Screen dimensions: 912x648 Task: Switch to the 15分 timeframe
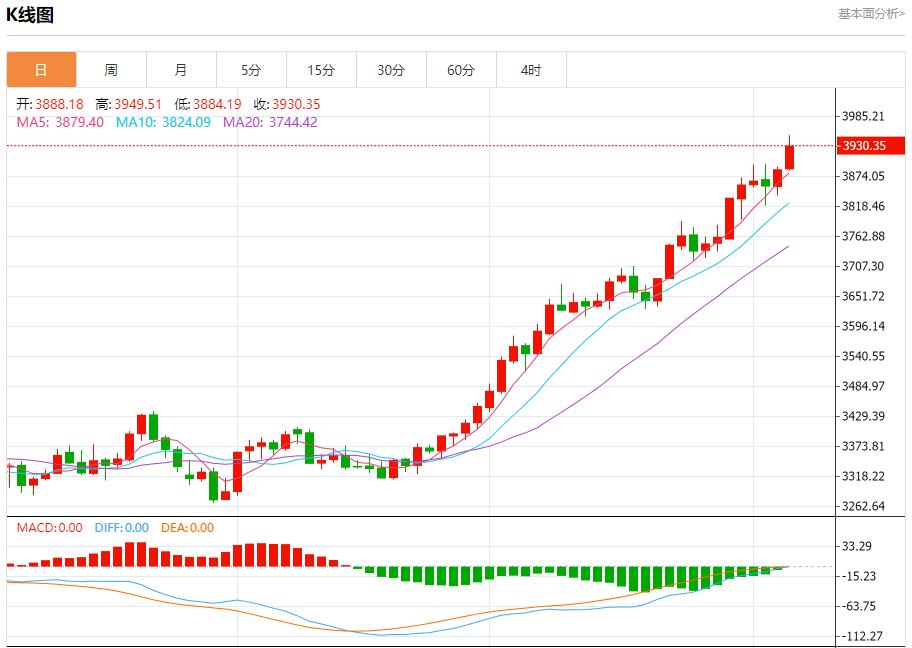click(x=321, y=70)
